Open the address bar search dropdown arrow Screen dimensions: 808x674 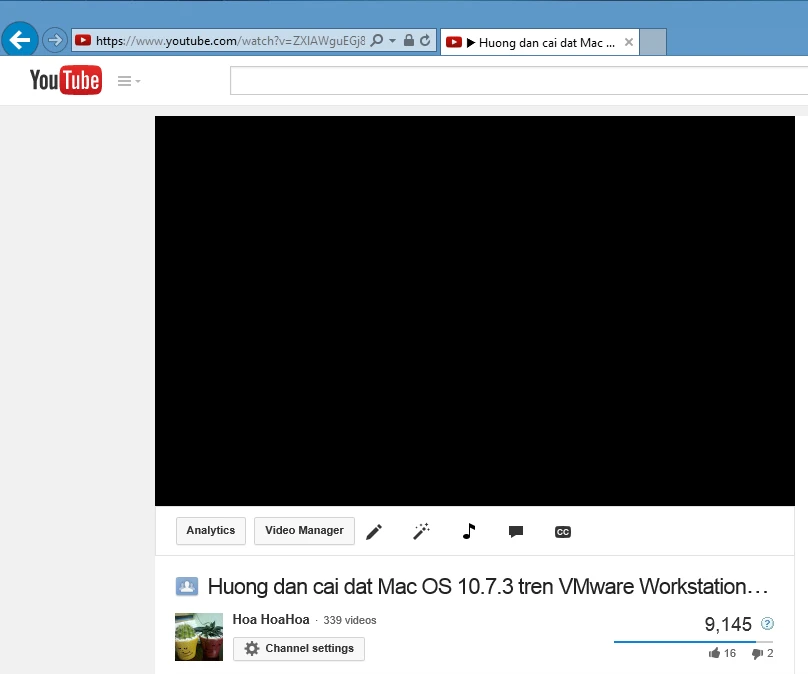pos(392,41)
